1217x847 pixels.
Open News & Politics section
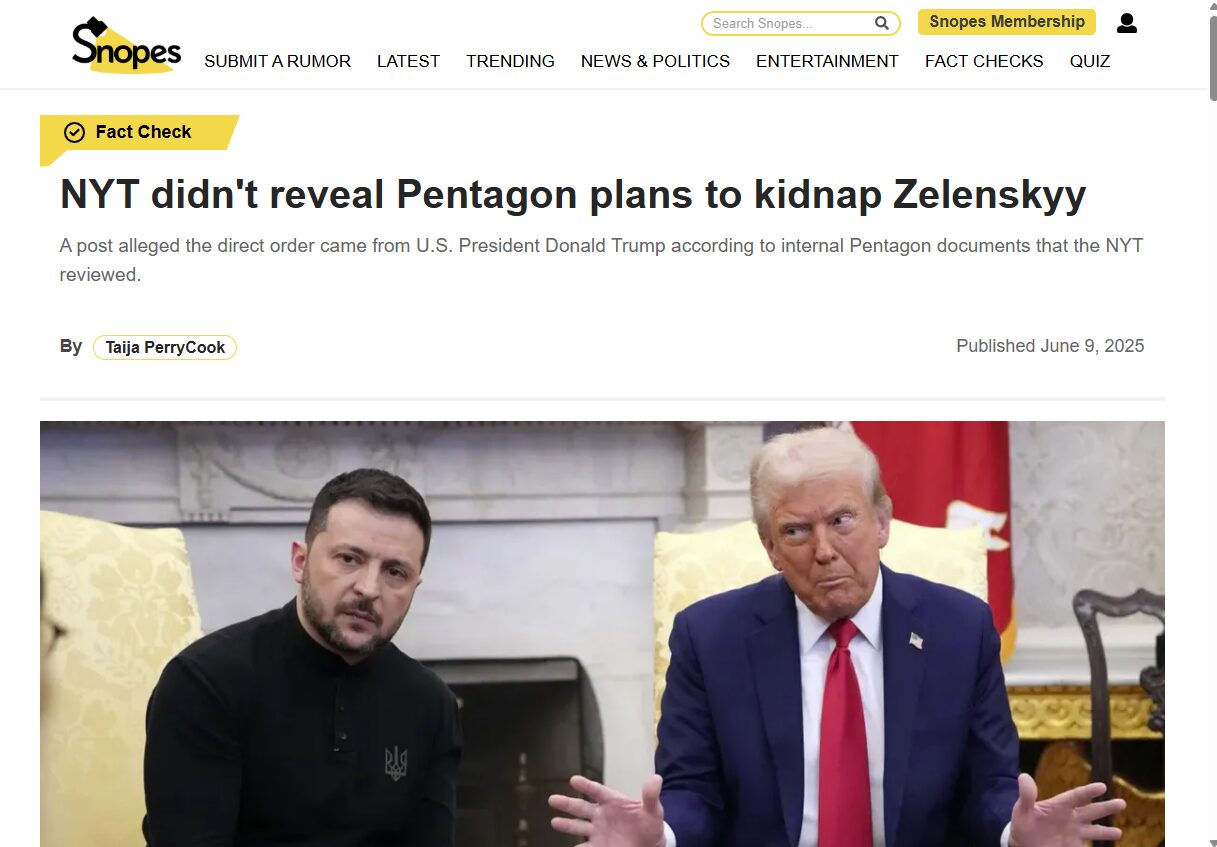pyautogui.click(x=655, y=61)
